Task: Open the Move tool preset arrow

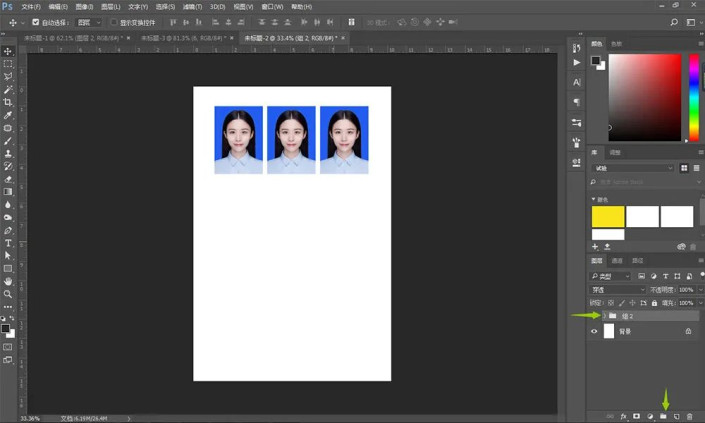Action: click(x=22, y=22)
